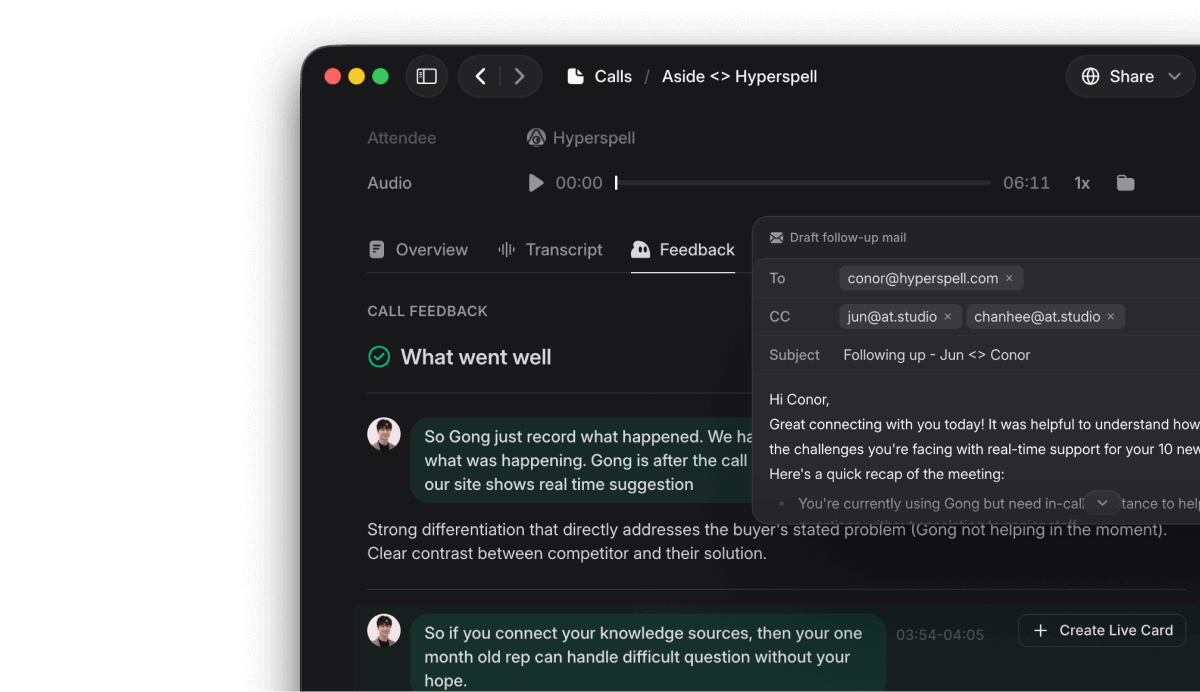The height and width of the screenshot is (692, 1200).
Task: Click the Overview document icon
Action: tap(378, 249)
